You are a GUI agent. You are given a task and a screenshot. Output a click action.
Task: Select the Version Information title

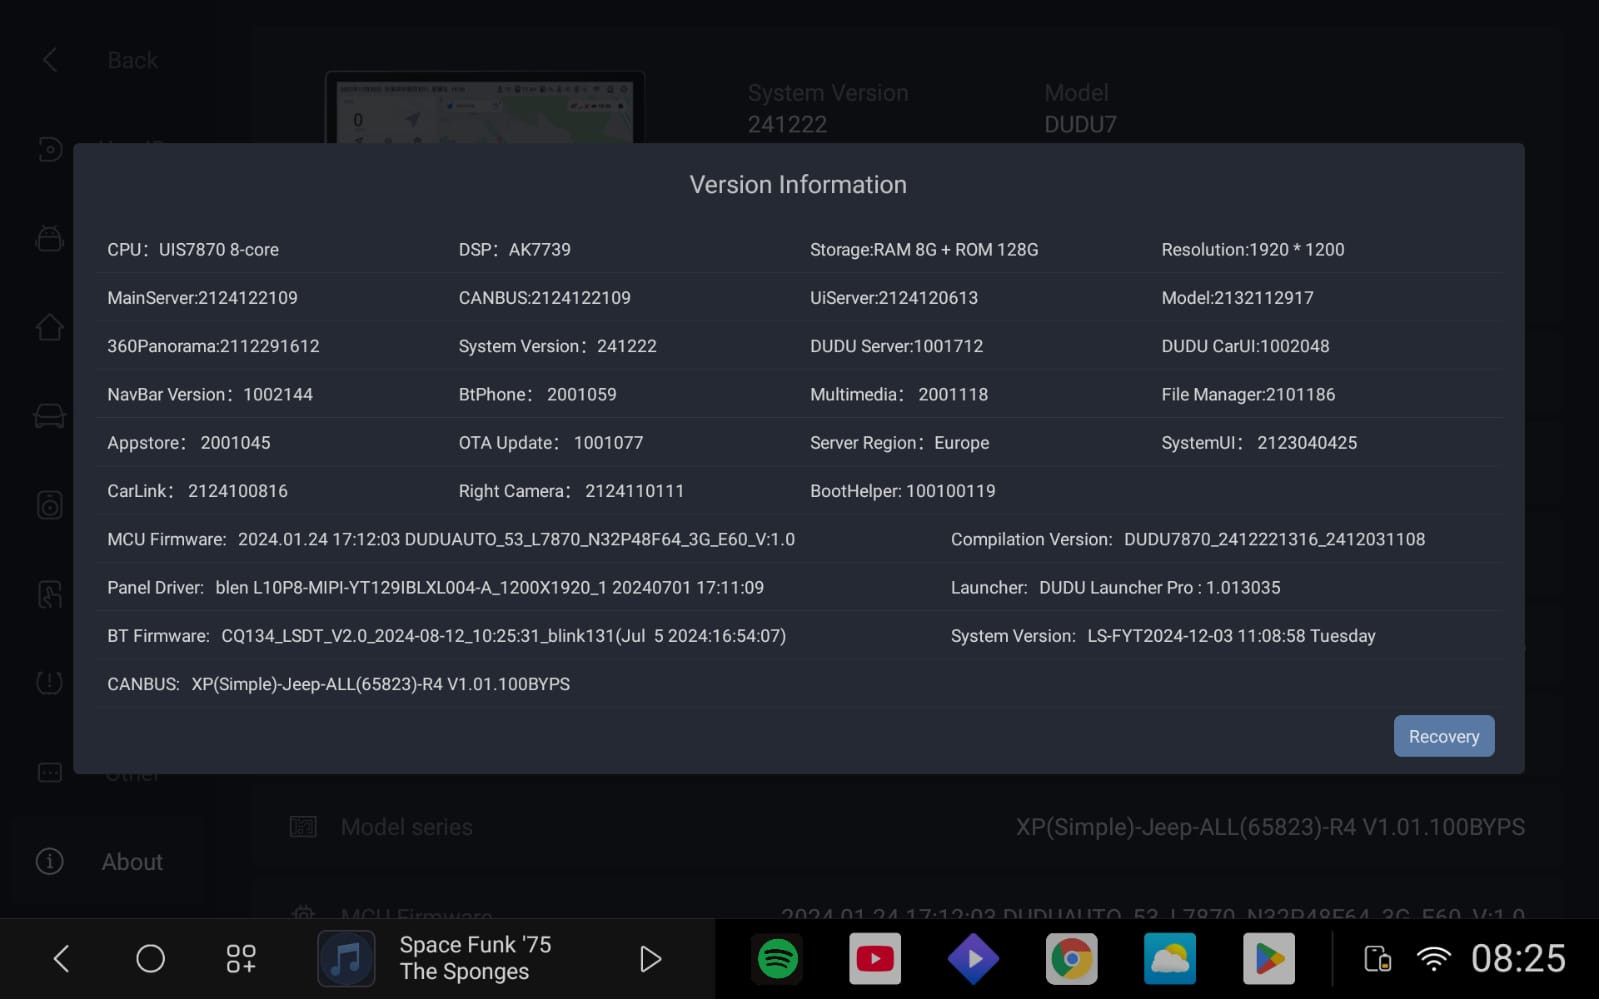click(798, 185)
